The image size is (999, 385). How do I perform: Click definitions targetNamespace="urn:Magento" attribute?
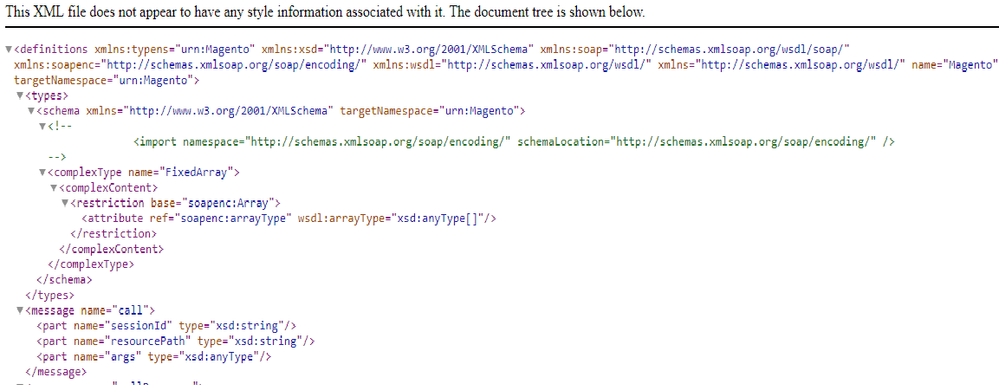[104, 80]
